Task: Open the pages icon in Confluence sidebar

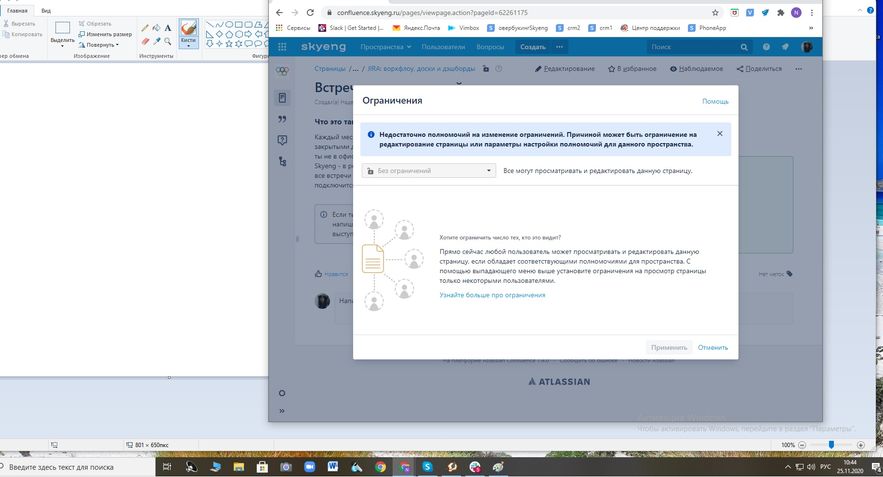Action: pyautogui.click(x=282, y=98)
